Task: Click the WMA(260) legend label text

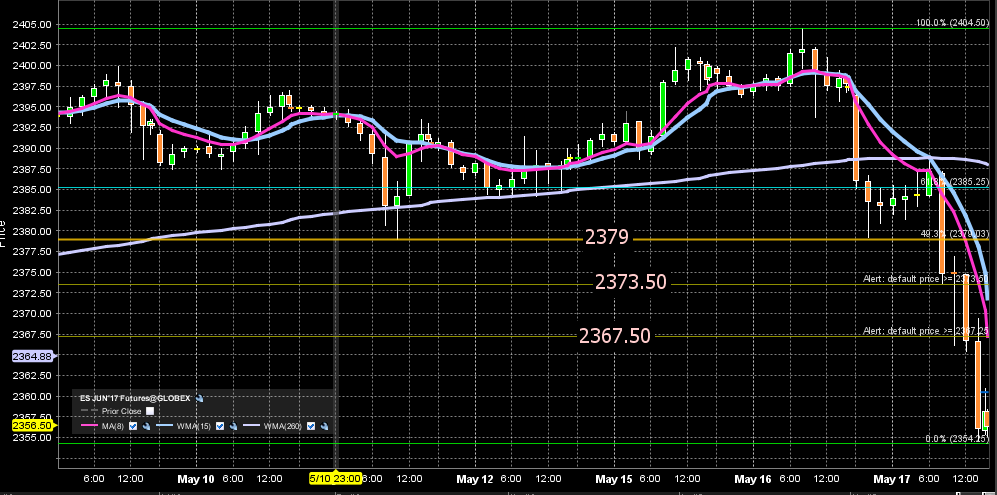Action: click(x=282, y=426)
